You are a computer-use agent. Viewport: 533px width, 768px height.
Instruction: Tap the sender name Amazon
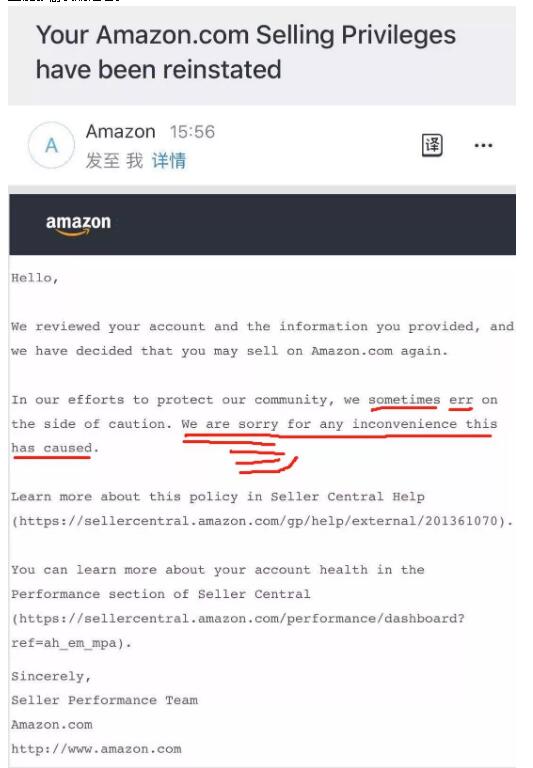(x=121, y=132)
